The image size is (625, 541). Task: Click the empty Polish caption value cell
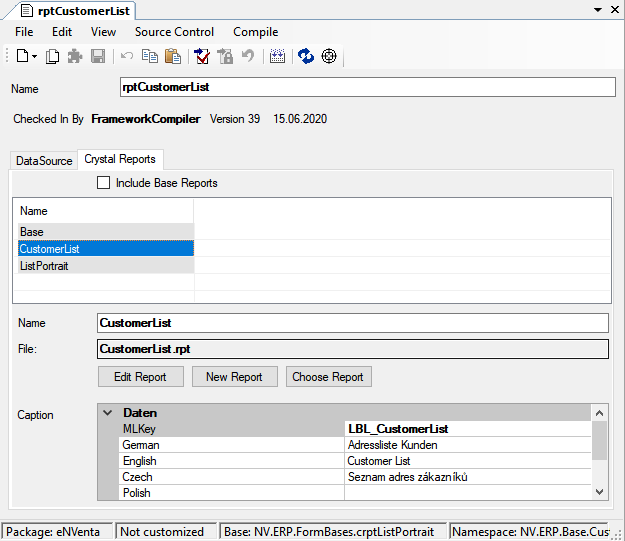468,493
